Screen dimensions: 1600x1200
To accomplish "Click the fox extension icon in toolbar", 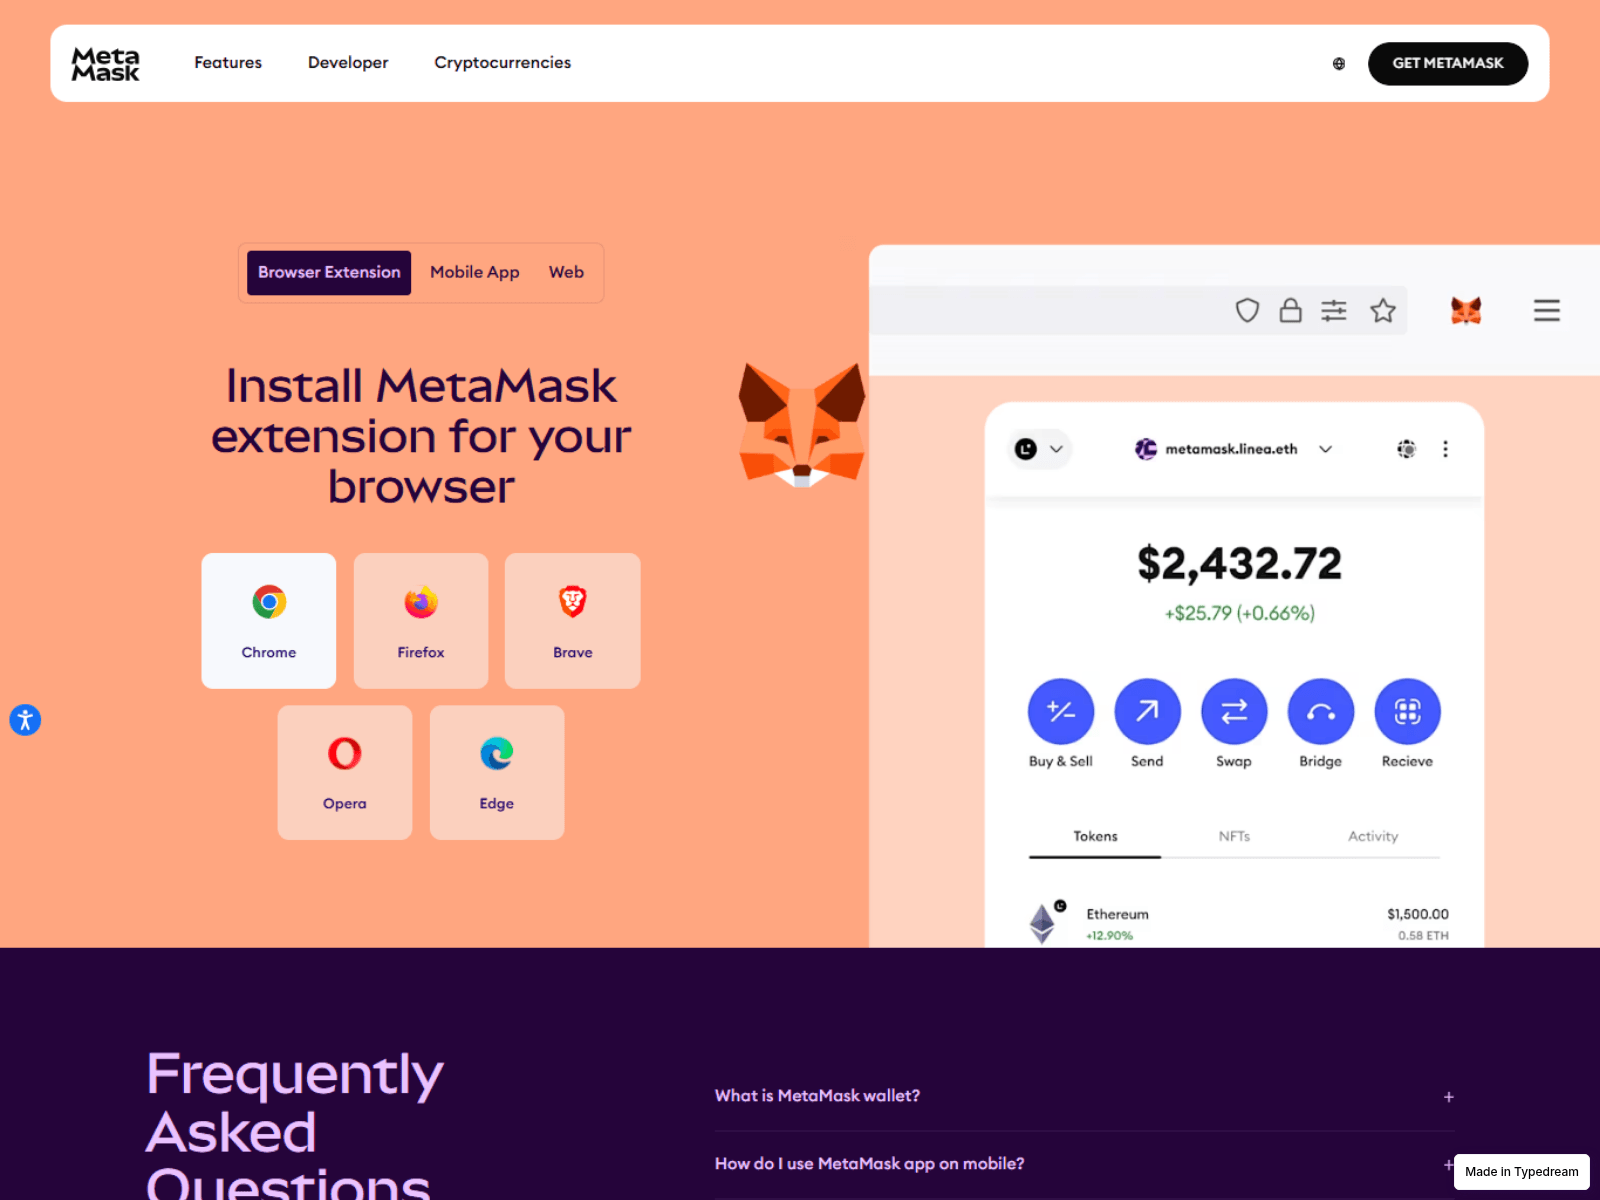I will point(1466,311).
